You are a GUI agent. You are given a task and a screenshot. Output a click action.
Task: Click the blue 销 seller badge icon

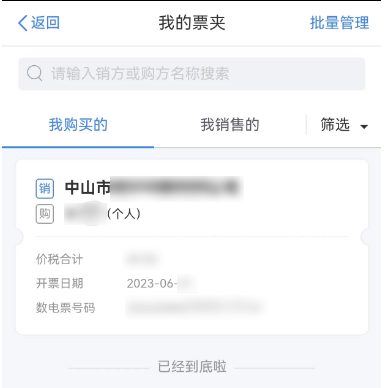(x=45, y=189)
